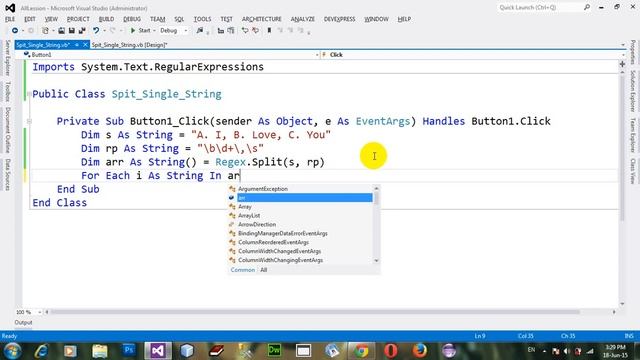
Task: Click the volume speaker icon in system tray
Action: [567, 351]
